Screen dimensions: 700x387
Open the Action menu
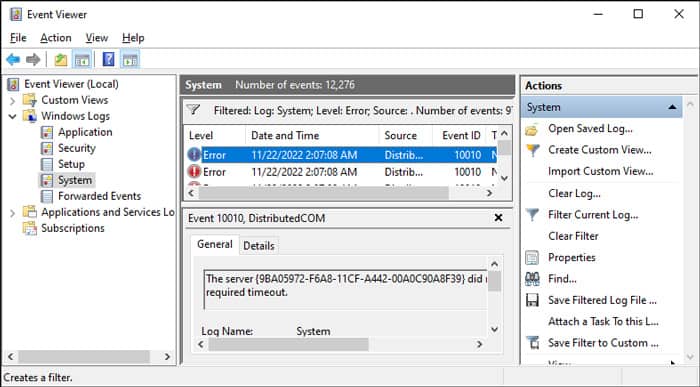pyautogui.click(x=56, y=38)
